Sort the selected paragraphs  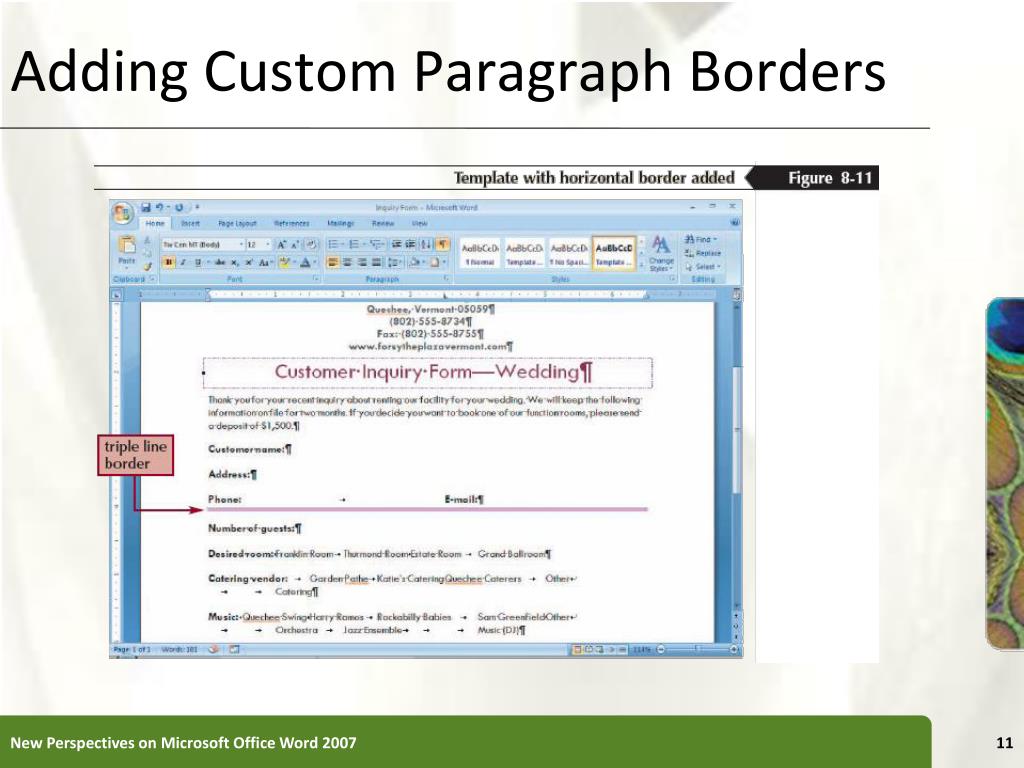[425, 244]
